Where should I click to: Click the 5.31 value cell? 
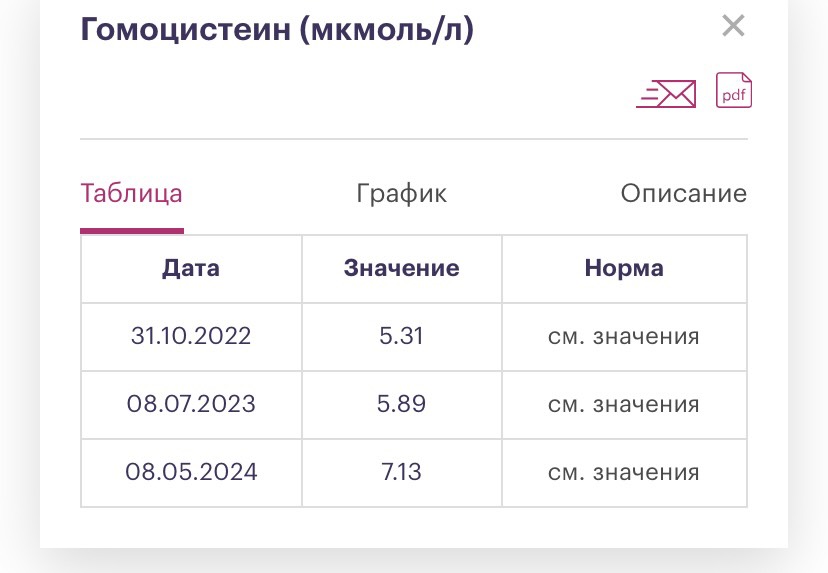point(401,336)
